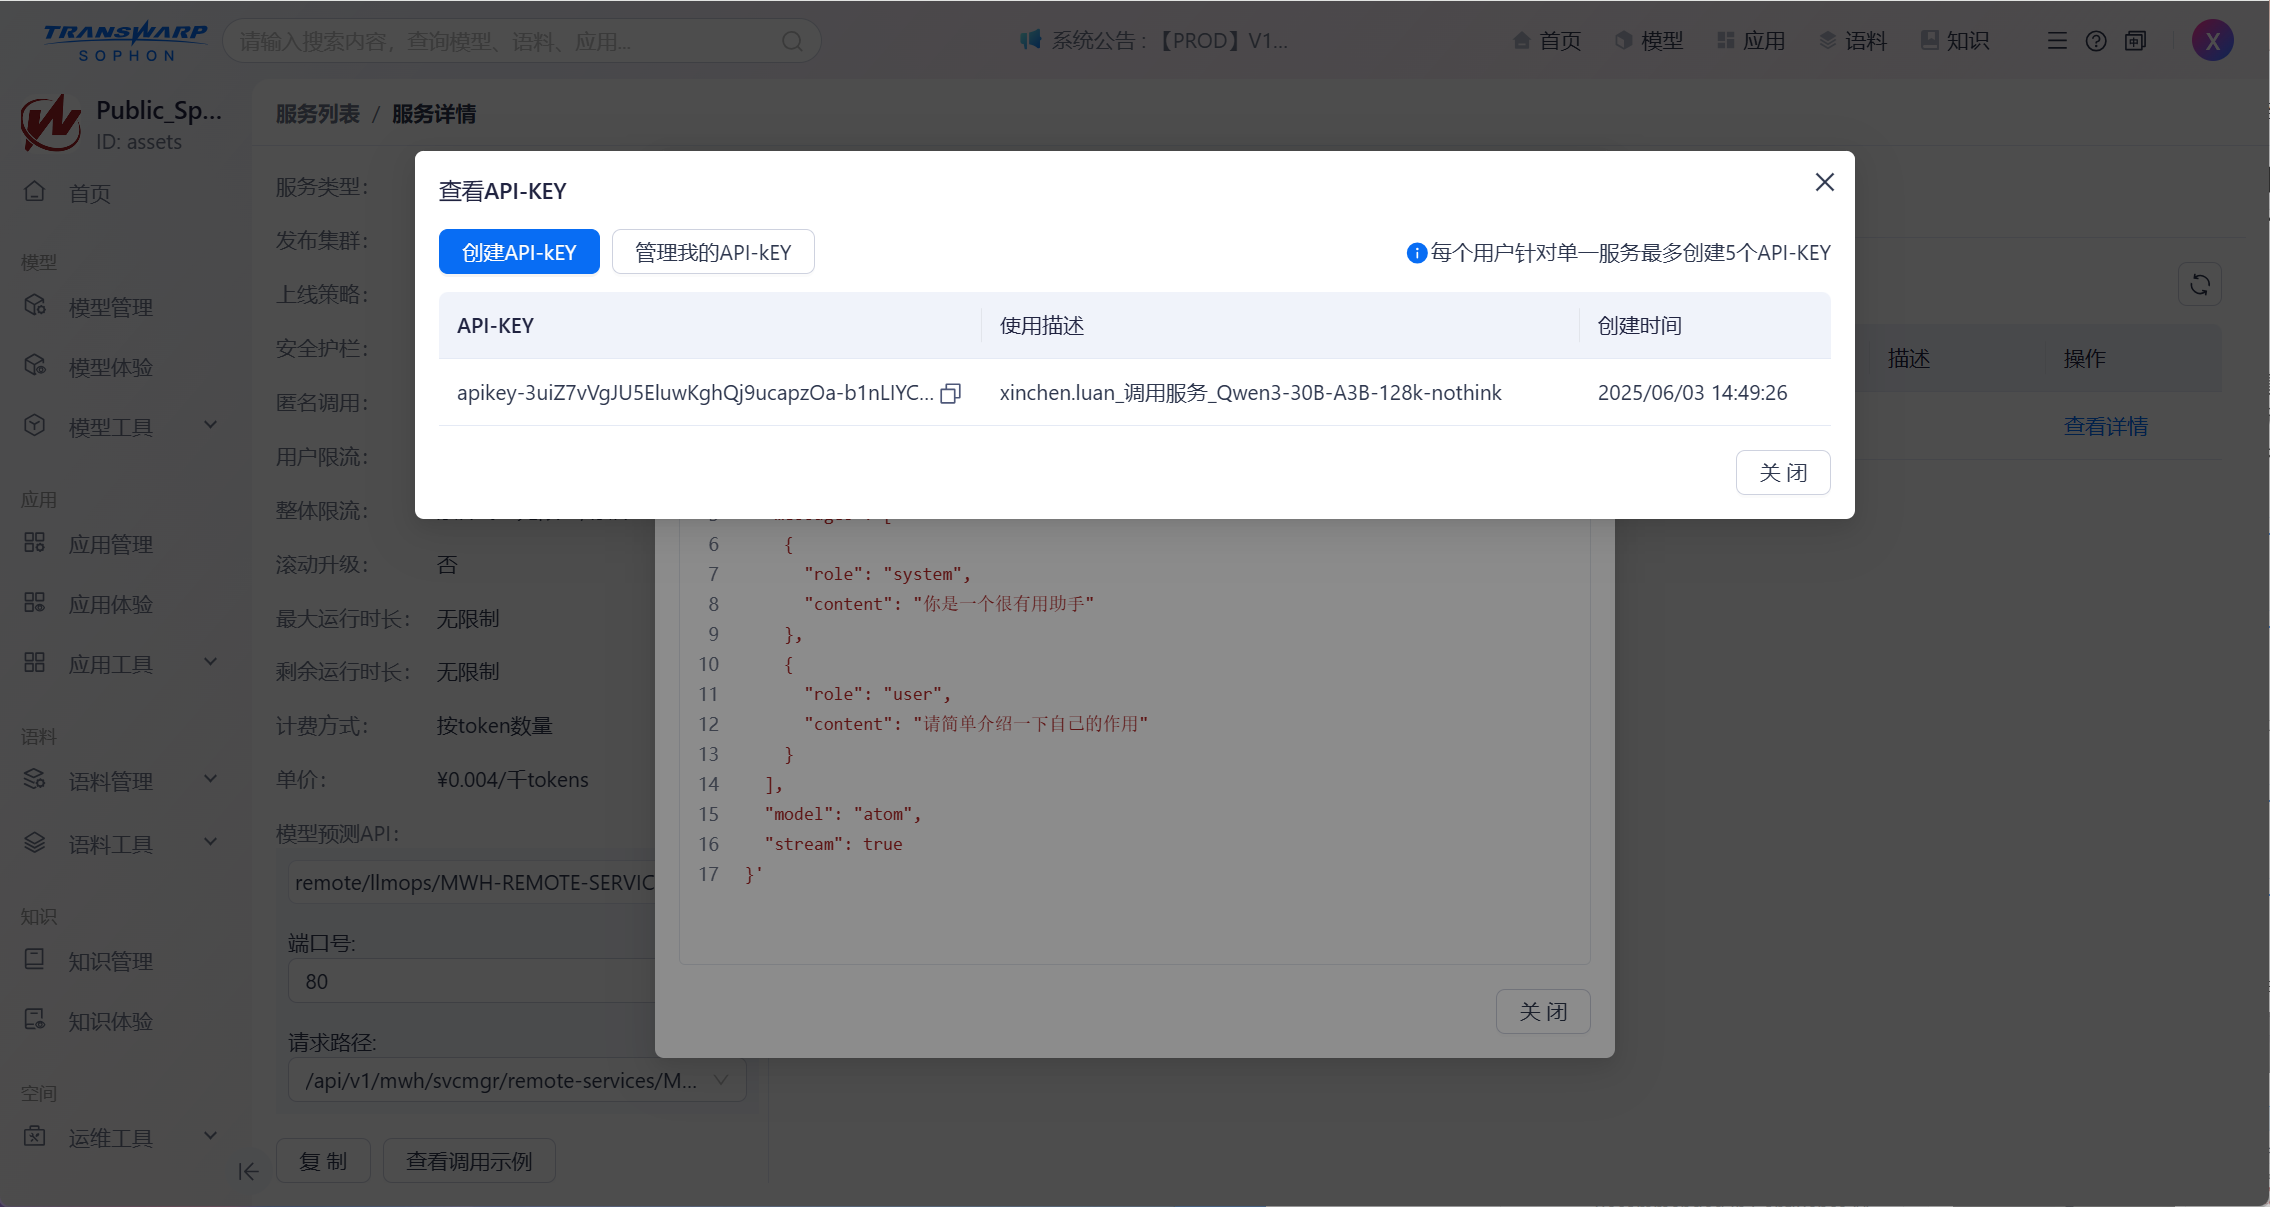Open the hamburger list icon in header

(x=2057, y=41)
